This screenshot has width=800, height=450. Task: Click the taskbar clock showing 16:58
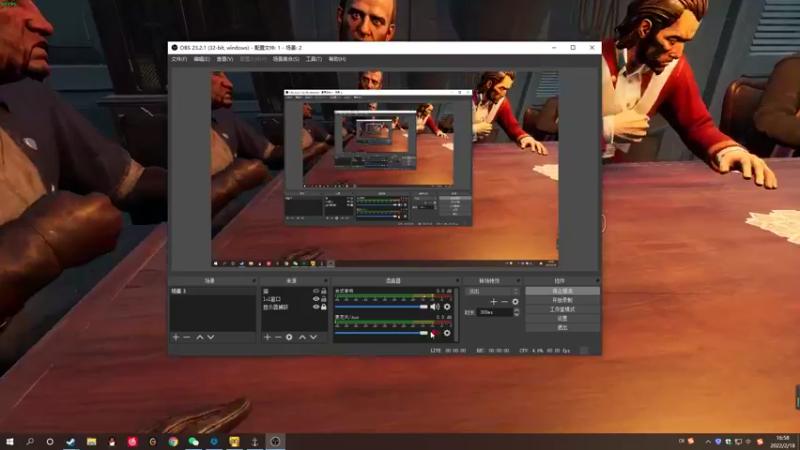pyautogui.click(x=783, y=442)
